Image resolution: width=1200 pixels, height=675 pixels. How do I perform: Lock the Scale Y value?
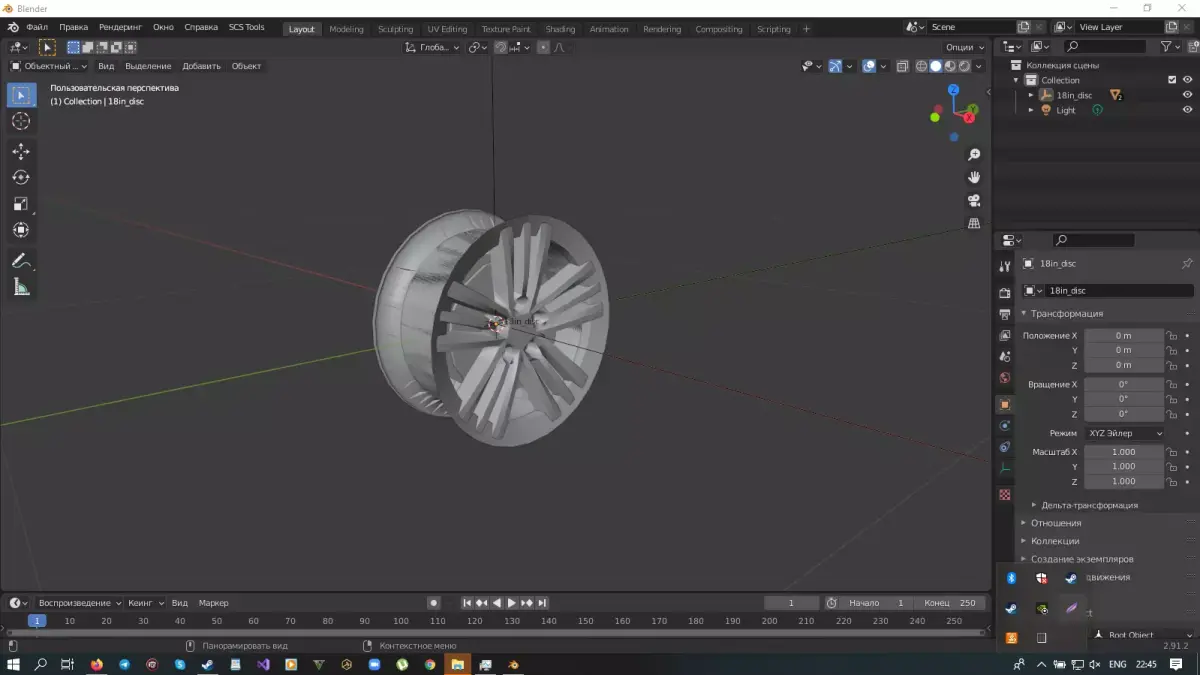1172,467
